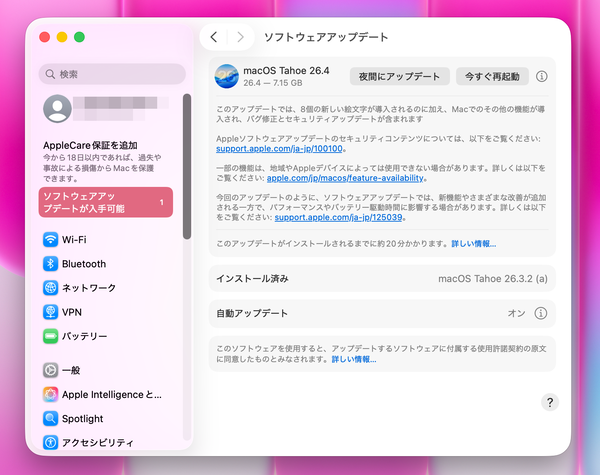The image size is (600, 475).
Task: Close the settings window with red button
Action: pos(45,37)
